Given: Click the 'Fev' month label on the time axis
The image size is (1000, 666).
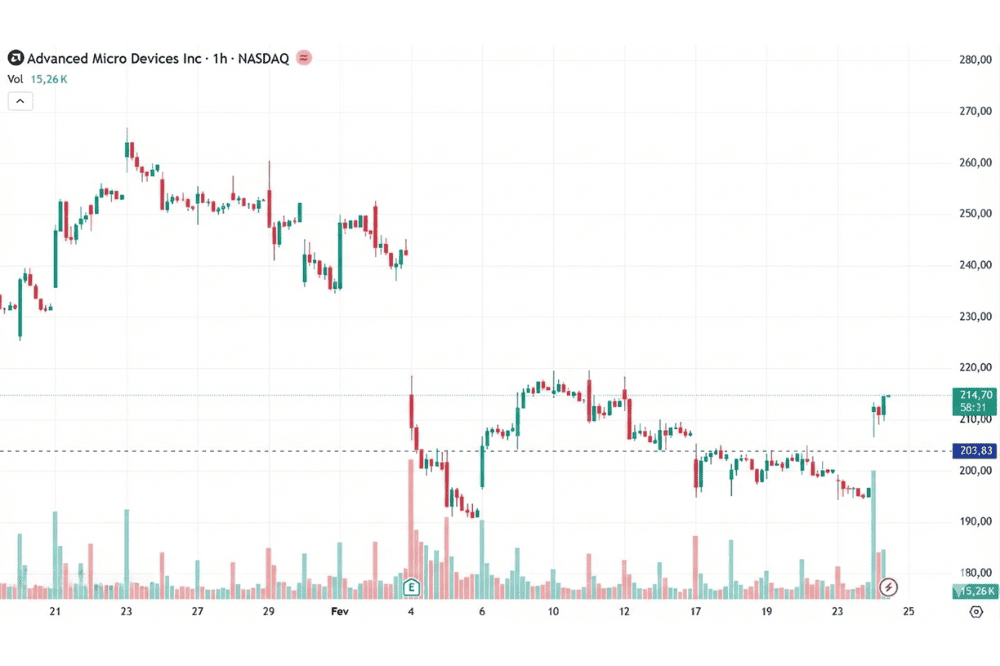Looking at the screenshot, I should point(340,611).
